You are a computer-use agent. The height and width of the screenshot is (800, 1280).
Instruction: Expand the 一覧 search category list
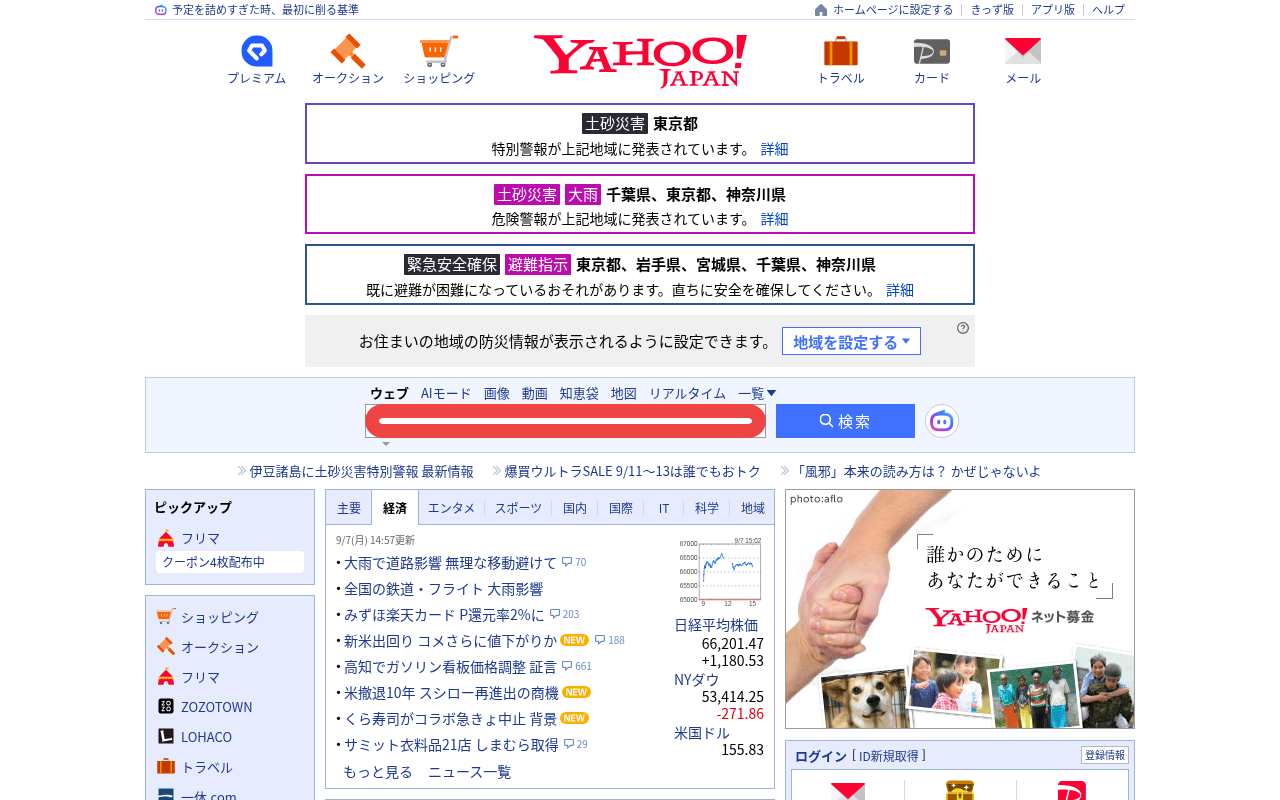pos(757,393)
